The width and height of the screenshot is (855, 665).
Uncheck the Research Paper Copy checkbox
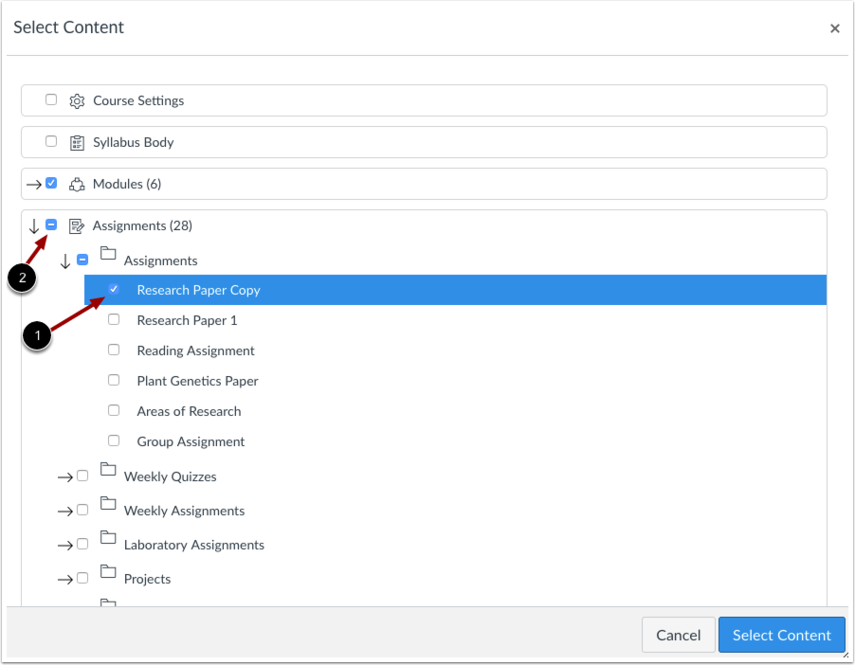pyautogui.click(x=113, y=289)
